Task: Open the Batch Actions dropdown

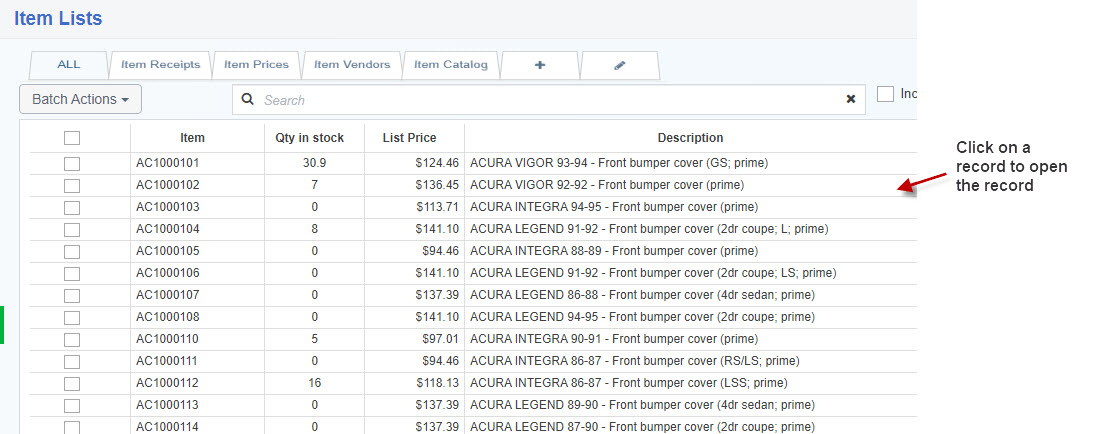Action: point(80,99)
